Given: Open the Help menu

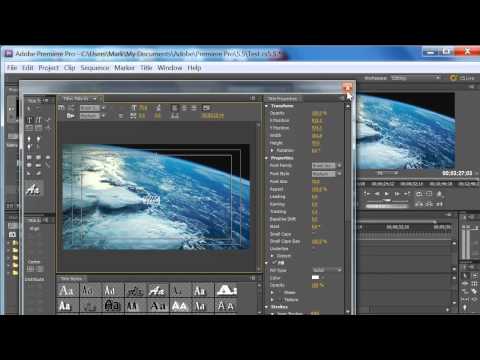Looking at the screenshot, I should coord(194,68).
